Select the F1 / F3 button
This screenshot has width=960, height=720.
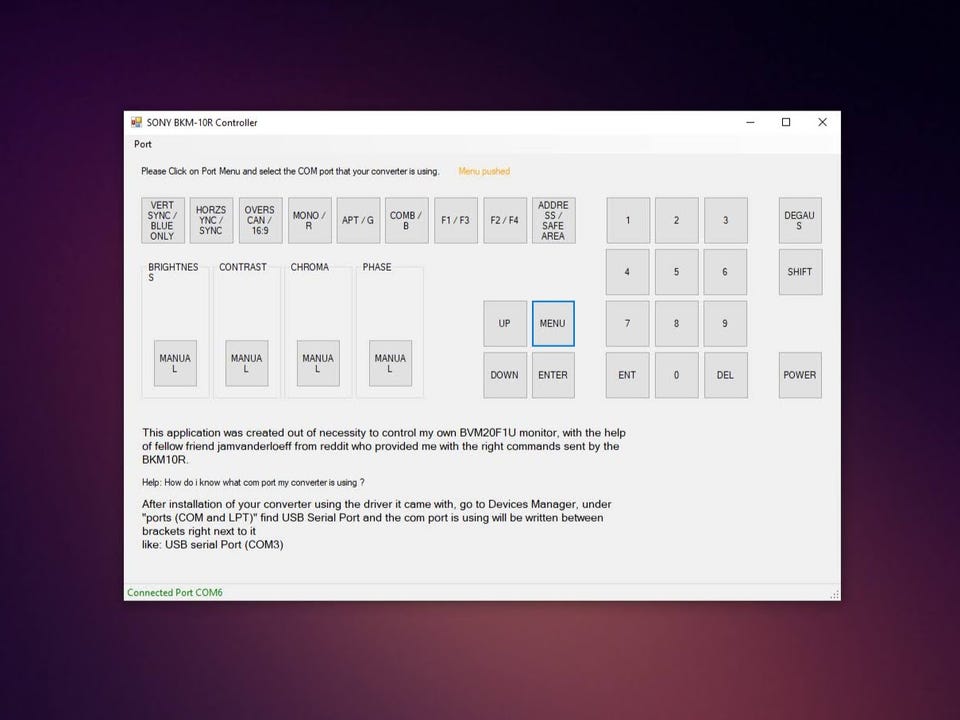click(456, 220)
